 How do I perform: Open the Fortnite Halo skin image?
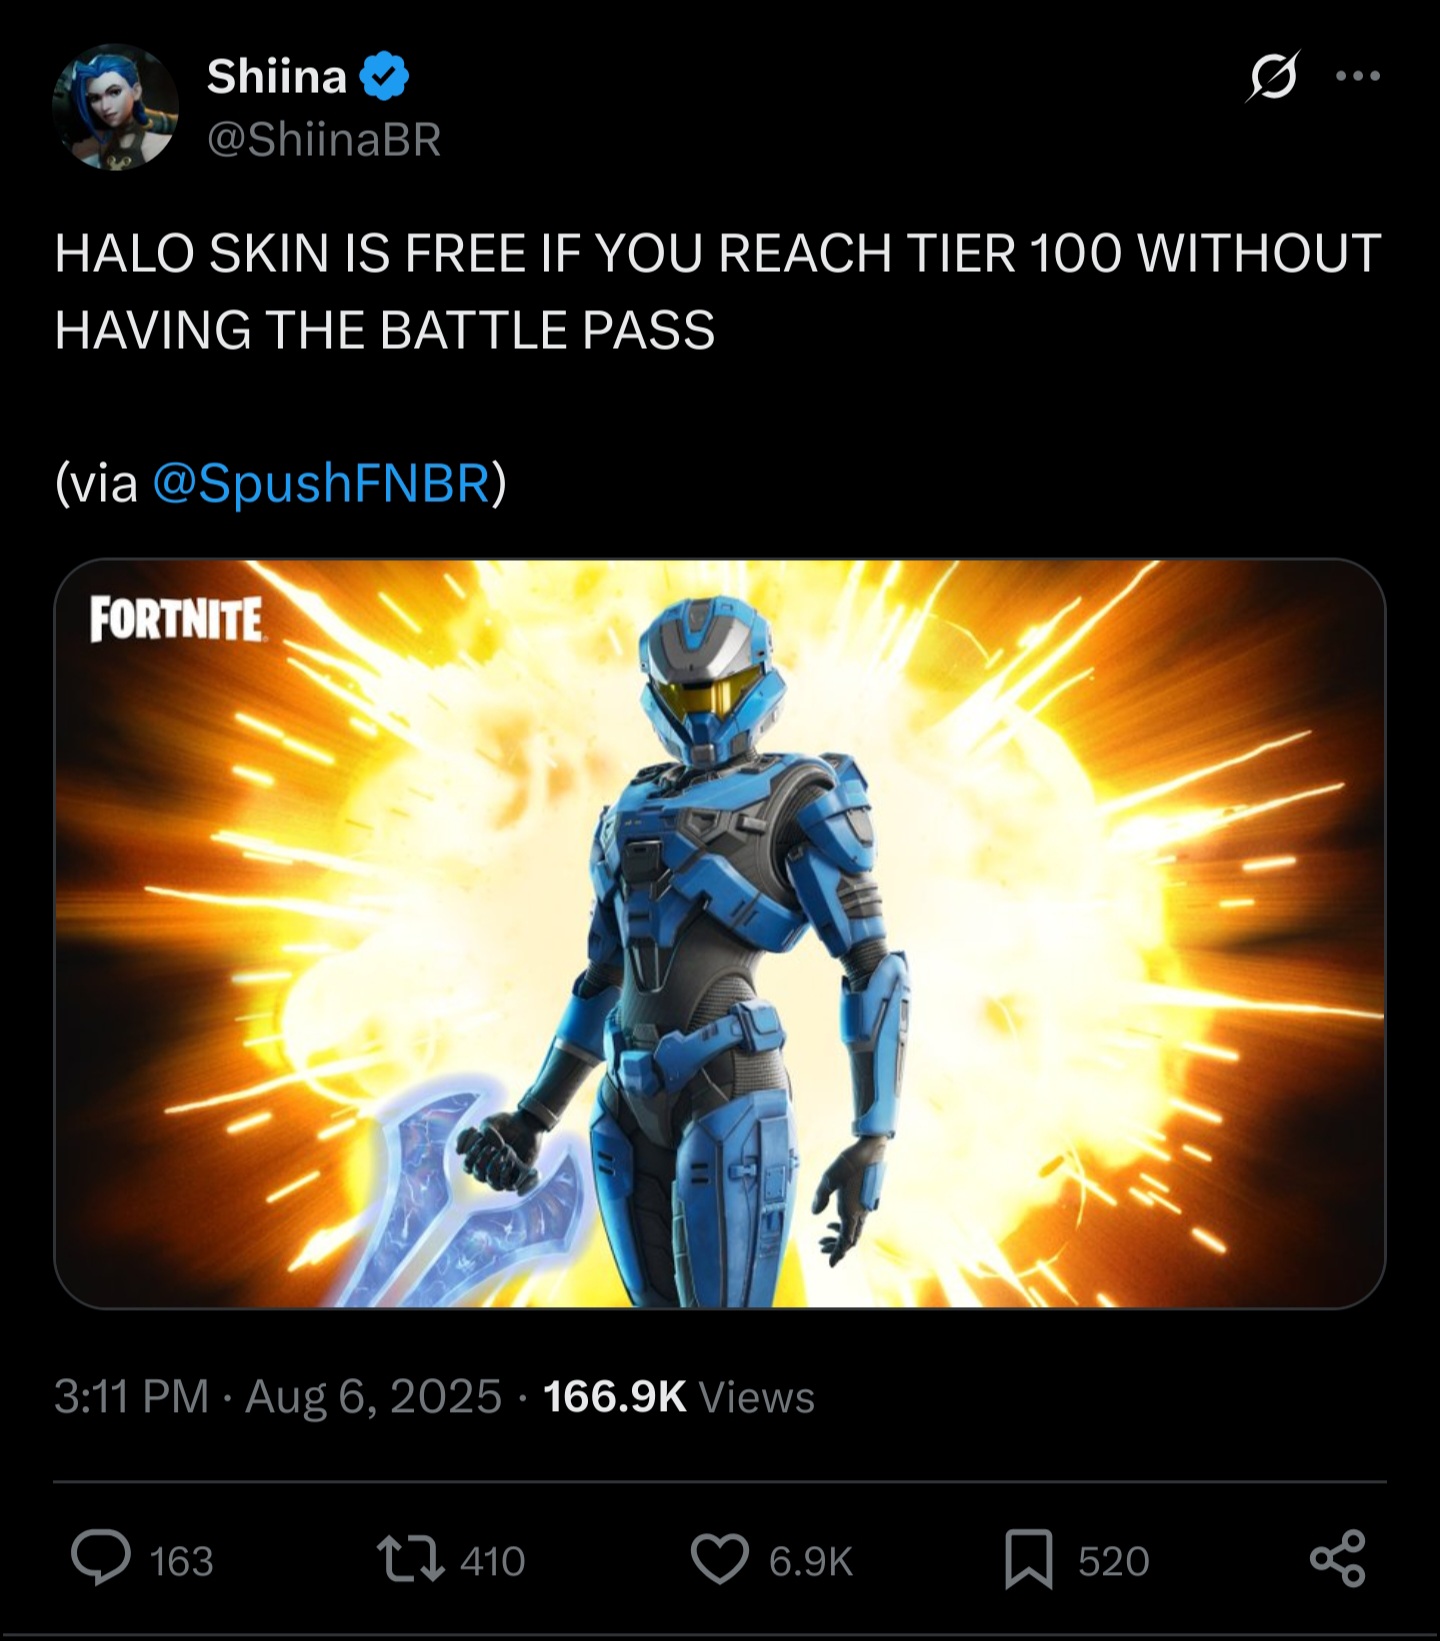point(719,933)
